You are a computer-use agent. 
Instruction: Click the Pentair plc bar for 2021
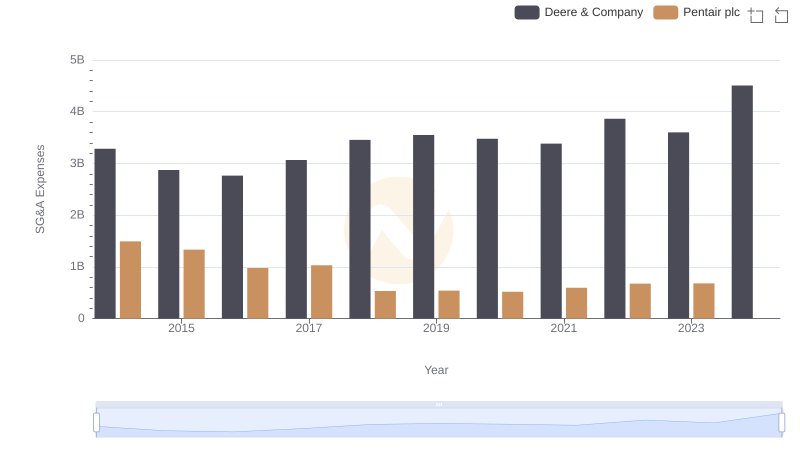[577, 303]
